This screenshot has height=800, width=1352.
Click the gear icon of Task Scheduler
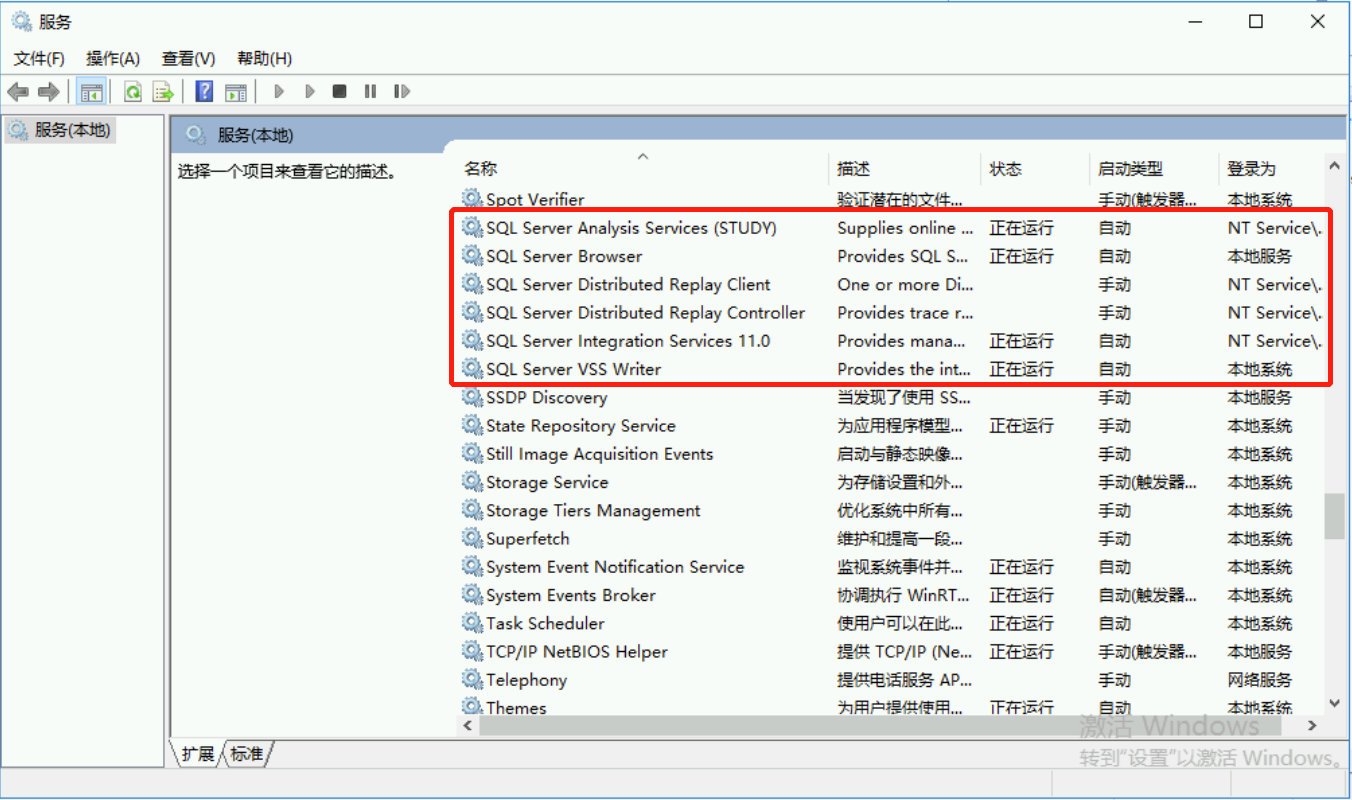click(x=472, y=623)
